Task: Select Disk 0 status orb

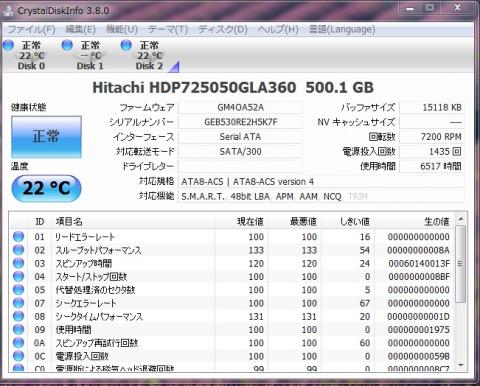Action: point(8,45)
